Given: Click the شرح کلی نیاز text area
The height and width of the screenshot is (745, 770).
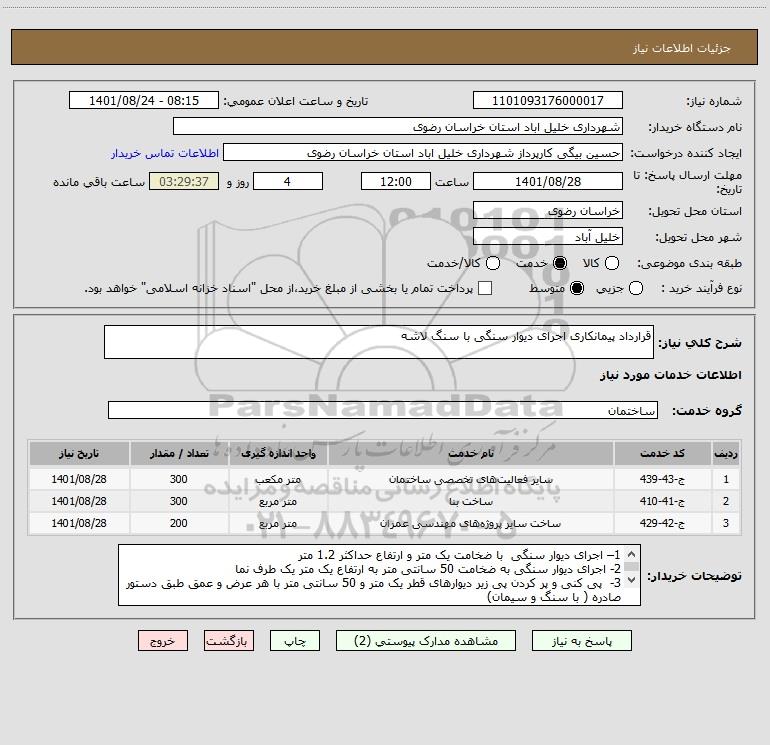Looking at the screenshot, I should [x=379, y=342].
